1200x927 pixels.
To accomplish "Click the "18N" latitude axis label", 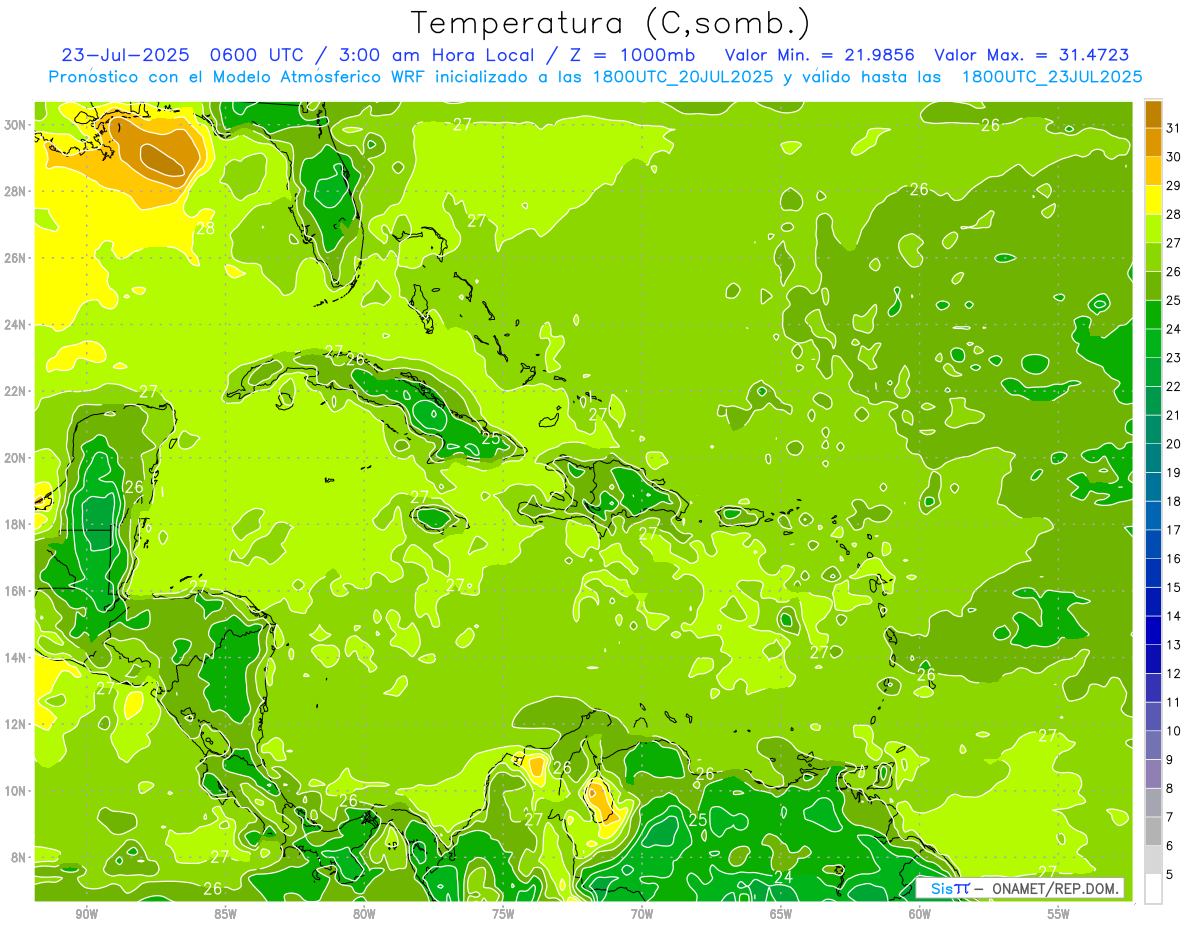I will tap(17, 524).
